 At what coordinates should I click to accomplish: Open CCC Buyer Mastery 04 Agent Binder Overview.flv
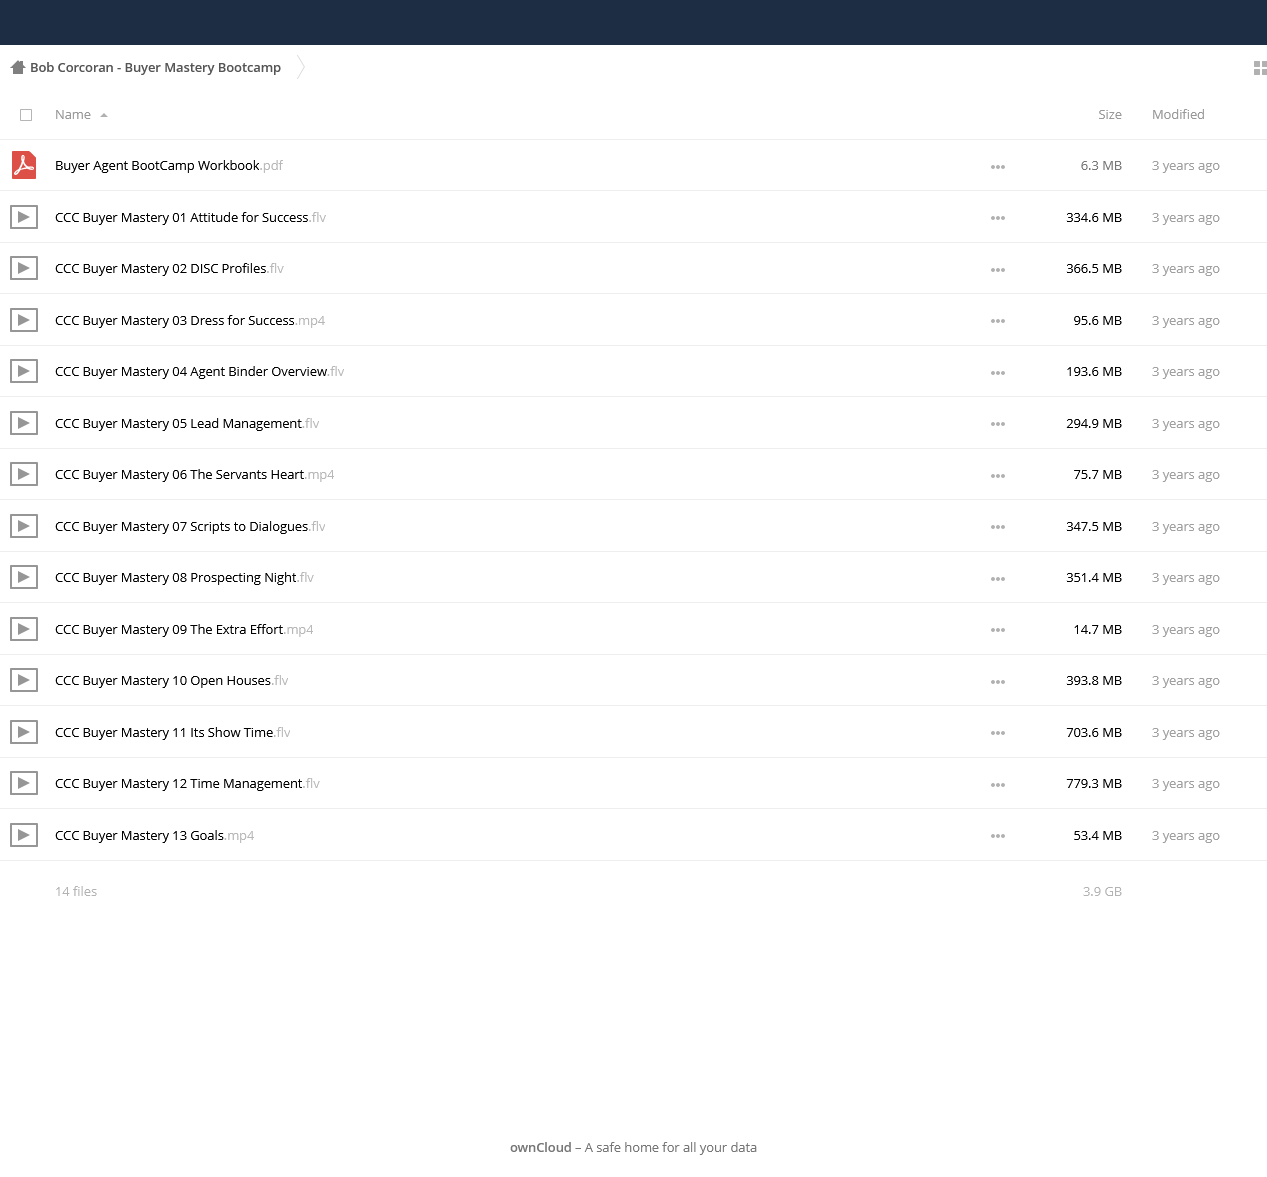pos(199,372)
